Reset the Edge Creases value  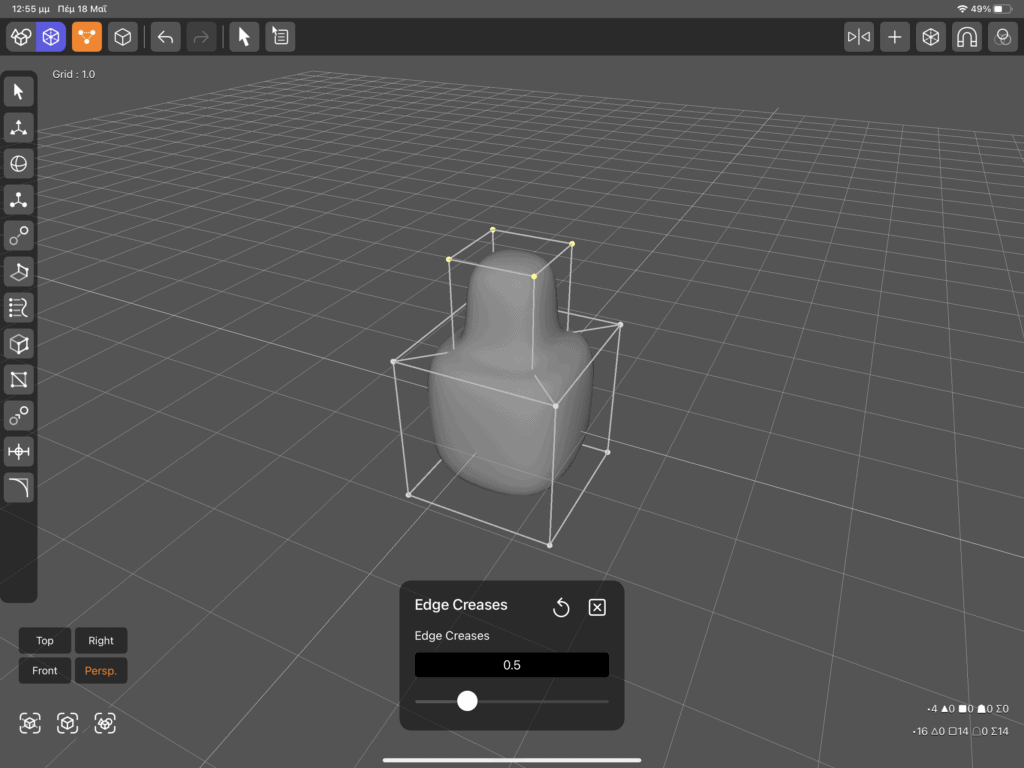561,608
